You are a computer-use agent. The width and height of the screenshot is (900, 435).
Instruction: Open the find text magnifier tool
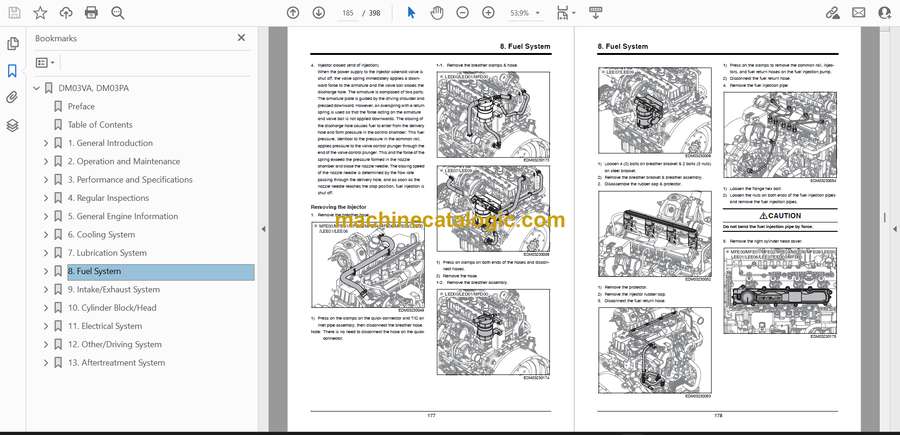(x=118, y=13)
